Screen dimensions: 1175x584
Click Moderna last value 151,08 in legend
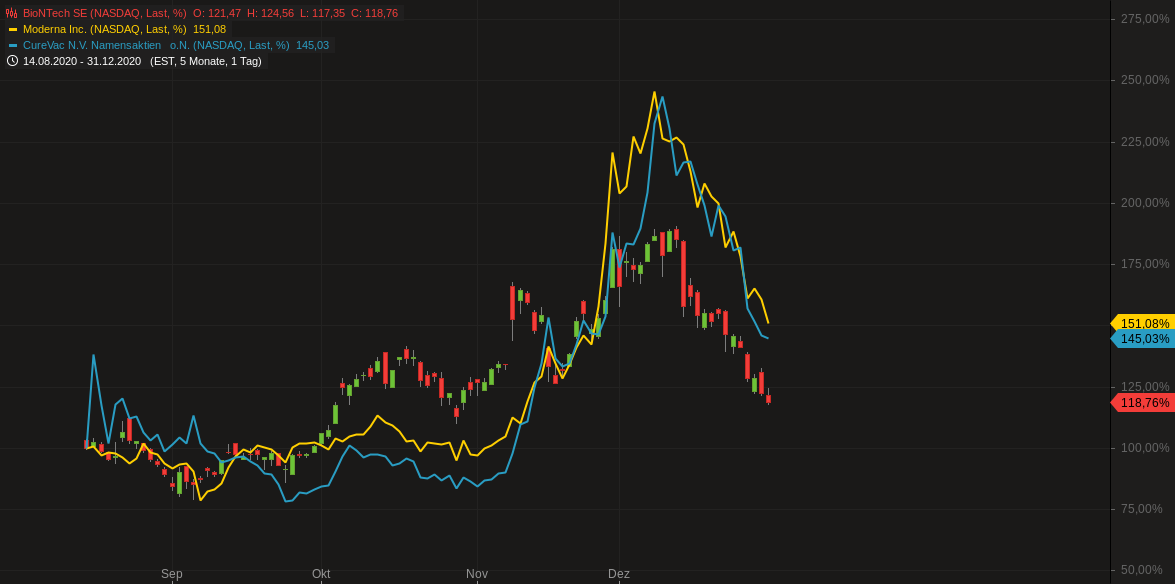(x=209, y=29)
